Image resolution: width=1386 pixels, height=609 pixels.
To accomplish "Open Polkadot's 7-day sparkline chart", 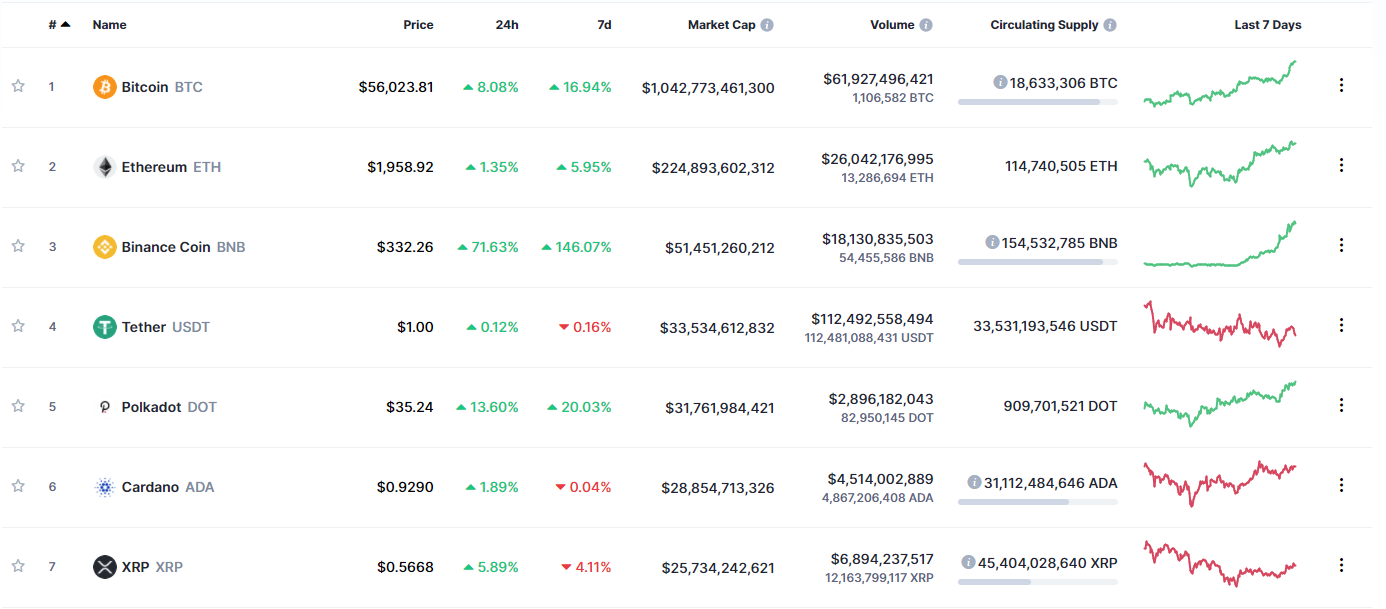I will [x=1220, y=404].
